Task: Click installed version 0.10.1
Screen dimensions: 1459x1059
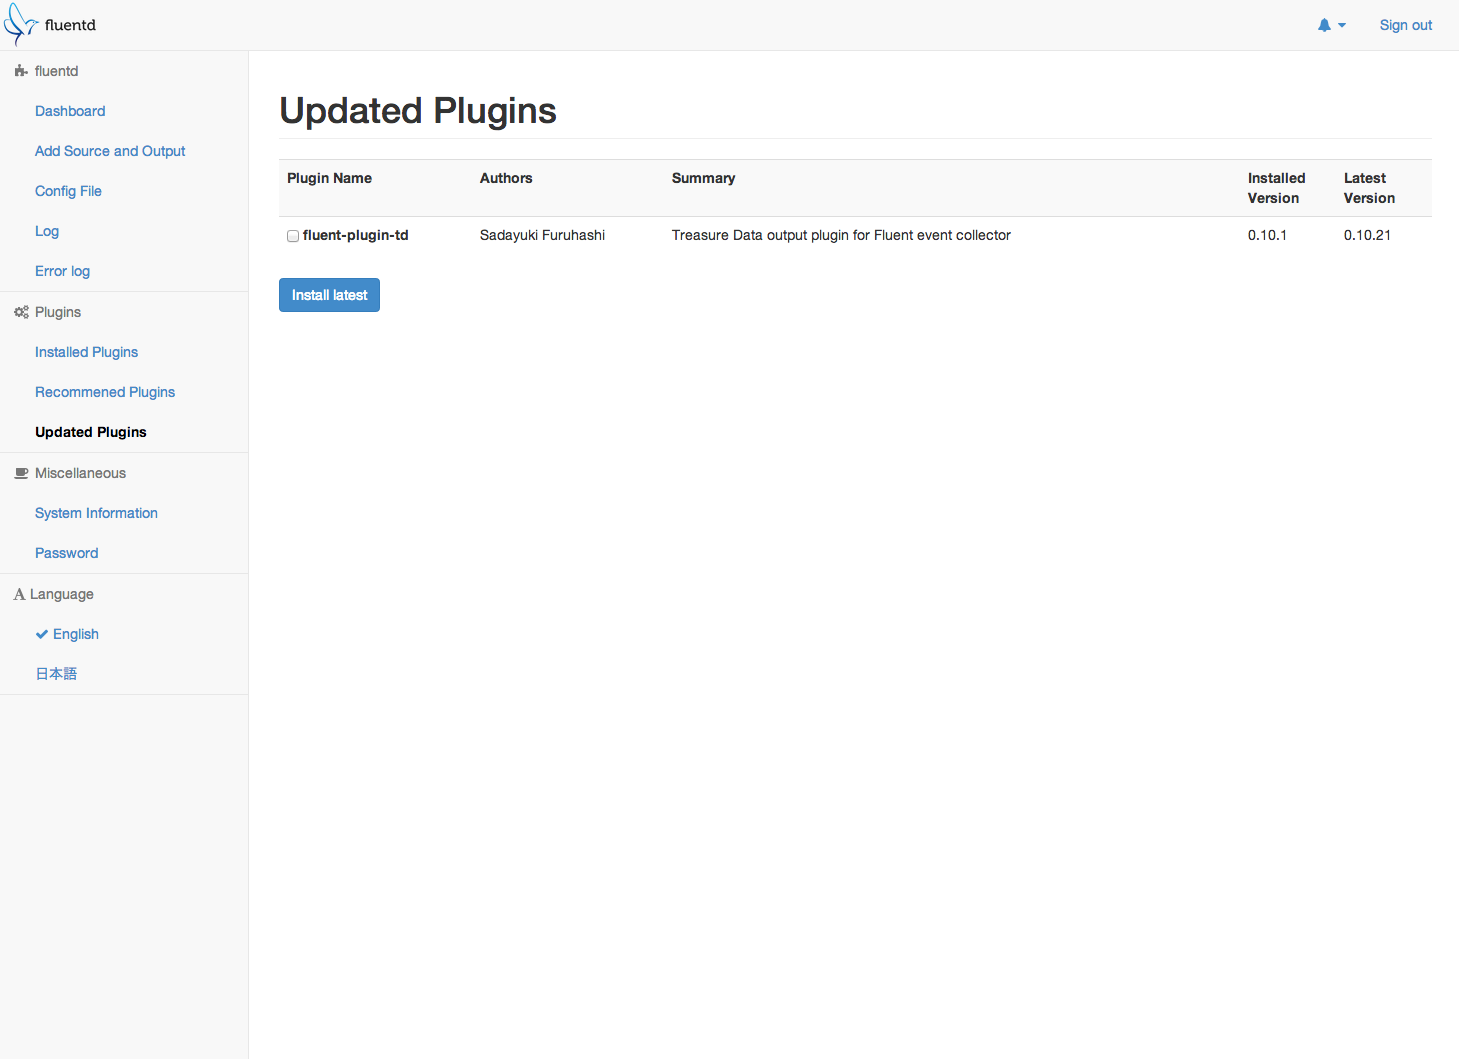Action: [1267, 235]
